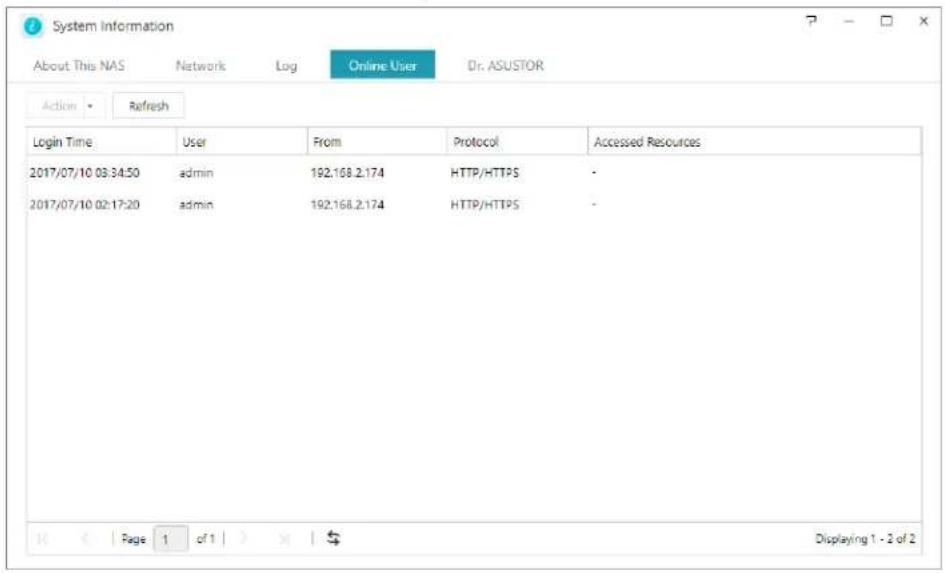Sort by Protocol column header
945x573 pixels.
pos(517,142)
